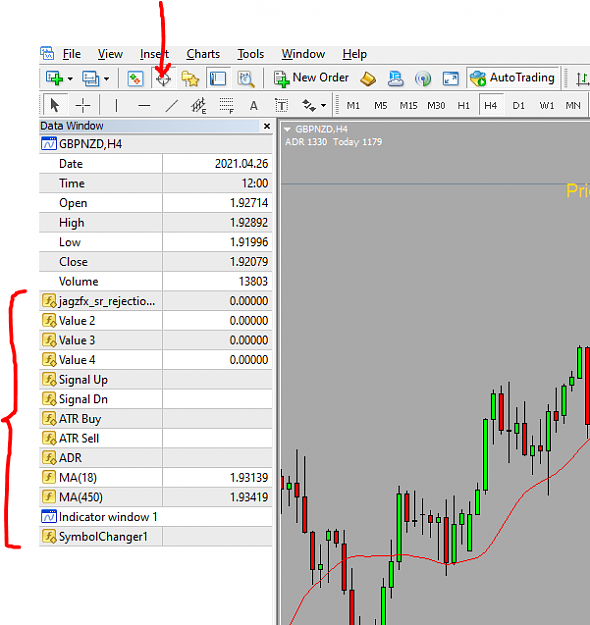Click the New Chart icon
The width and height of the screenshot is (590, 625).
click(x=55, y=78)
